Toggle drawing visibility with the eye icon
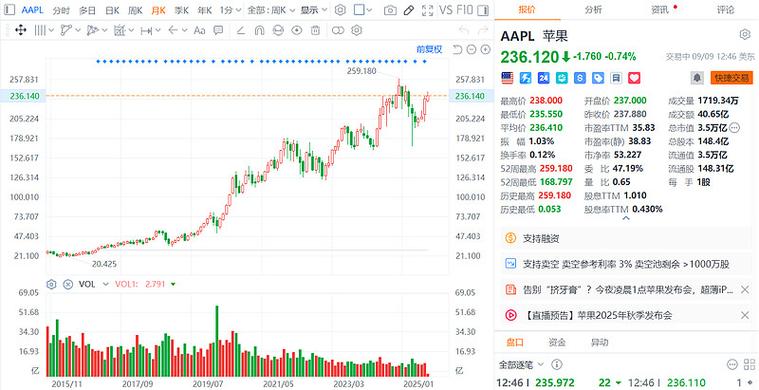 pos(296,30)
